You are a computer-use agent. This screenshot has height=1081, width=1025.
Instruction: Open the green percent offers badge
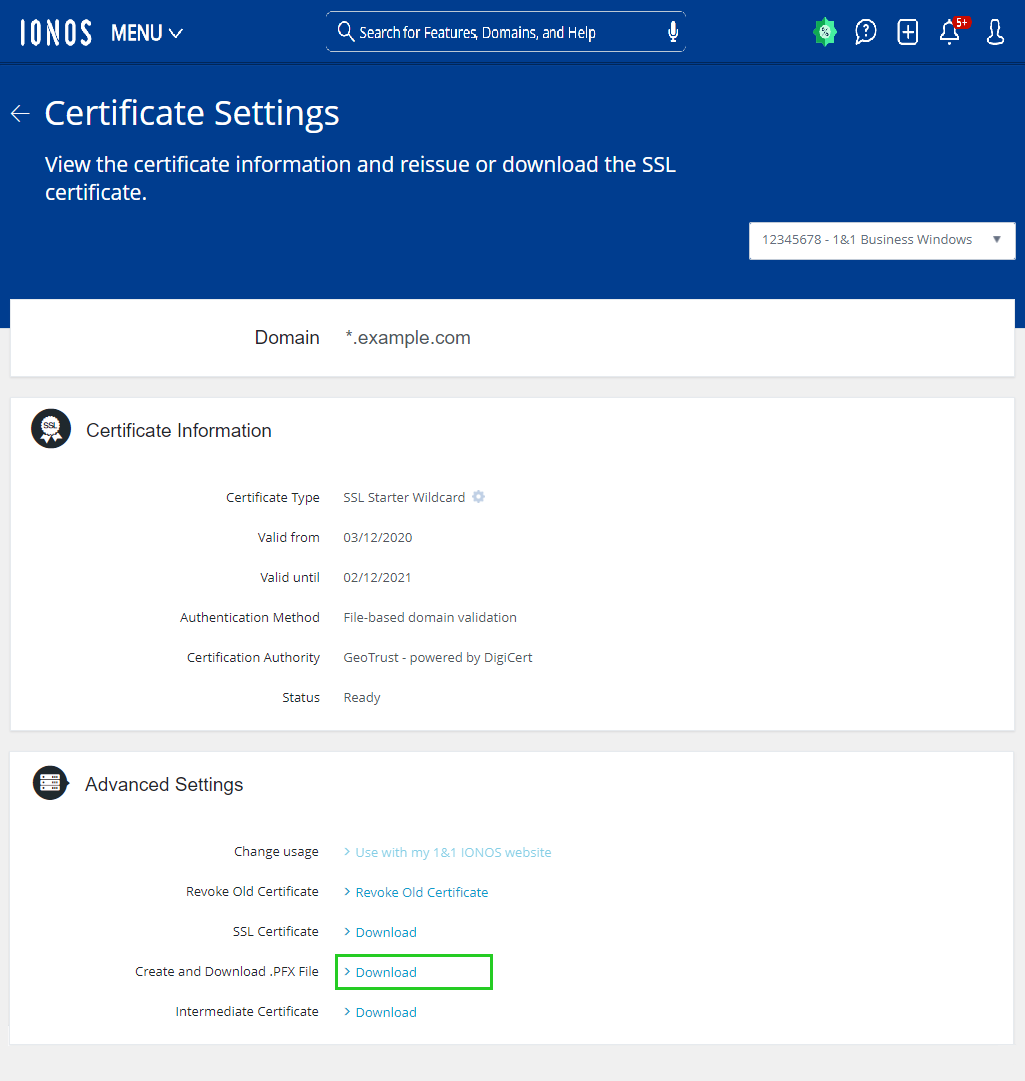tap(825, 32)
